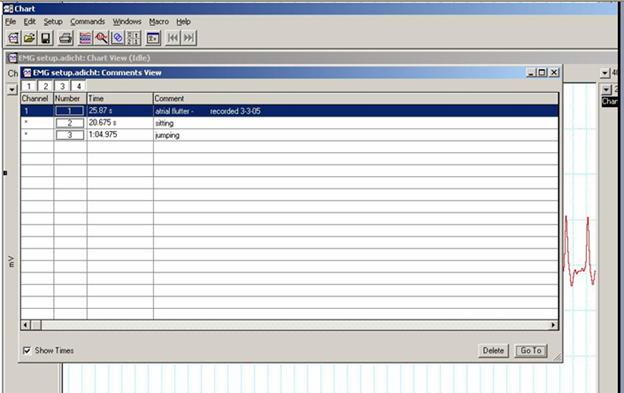Click the horizontal scrollbar thumb

point(36,325)
